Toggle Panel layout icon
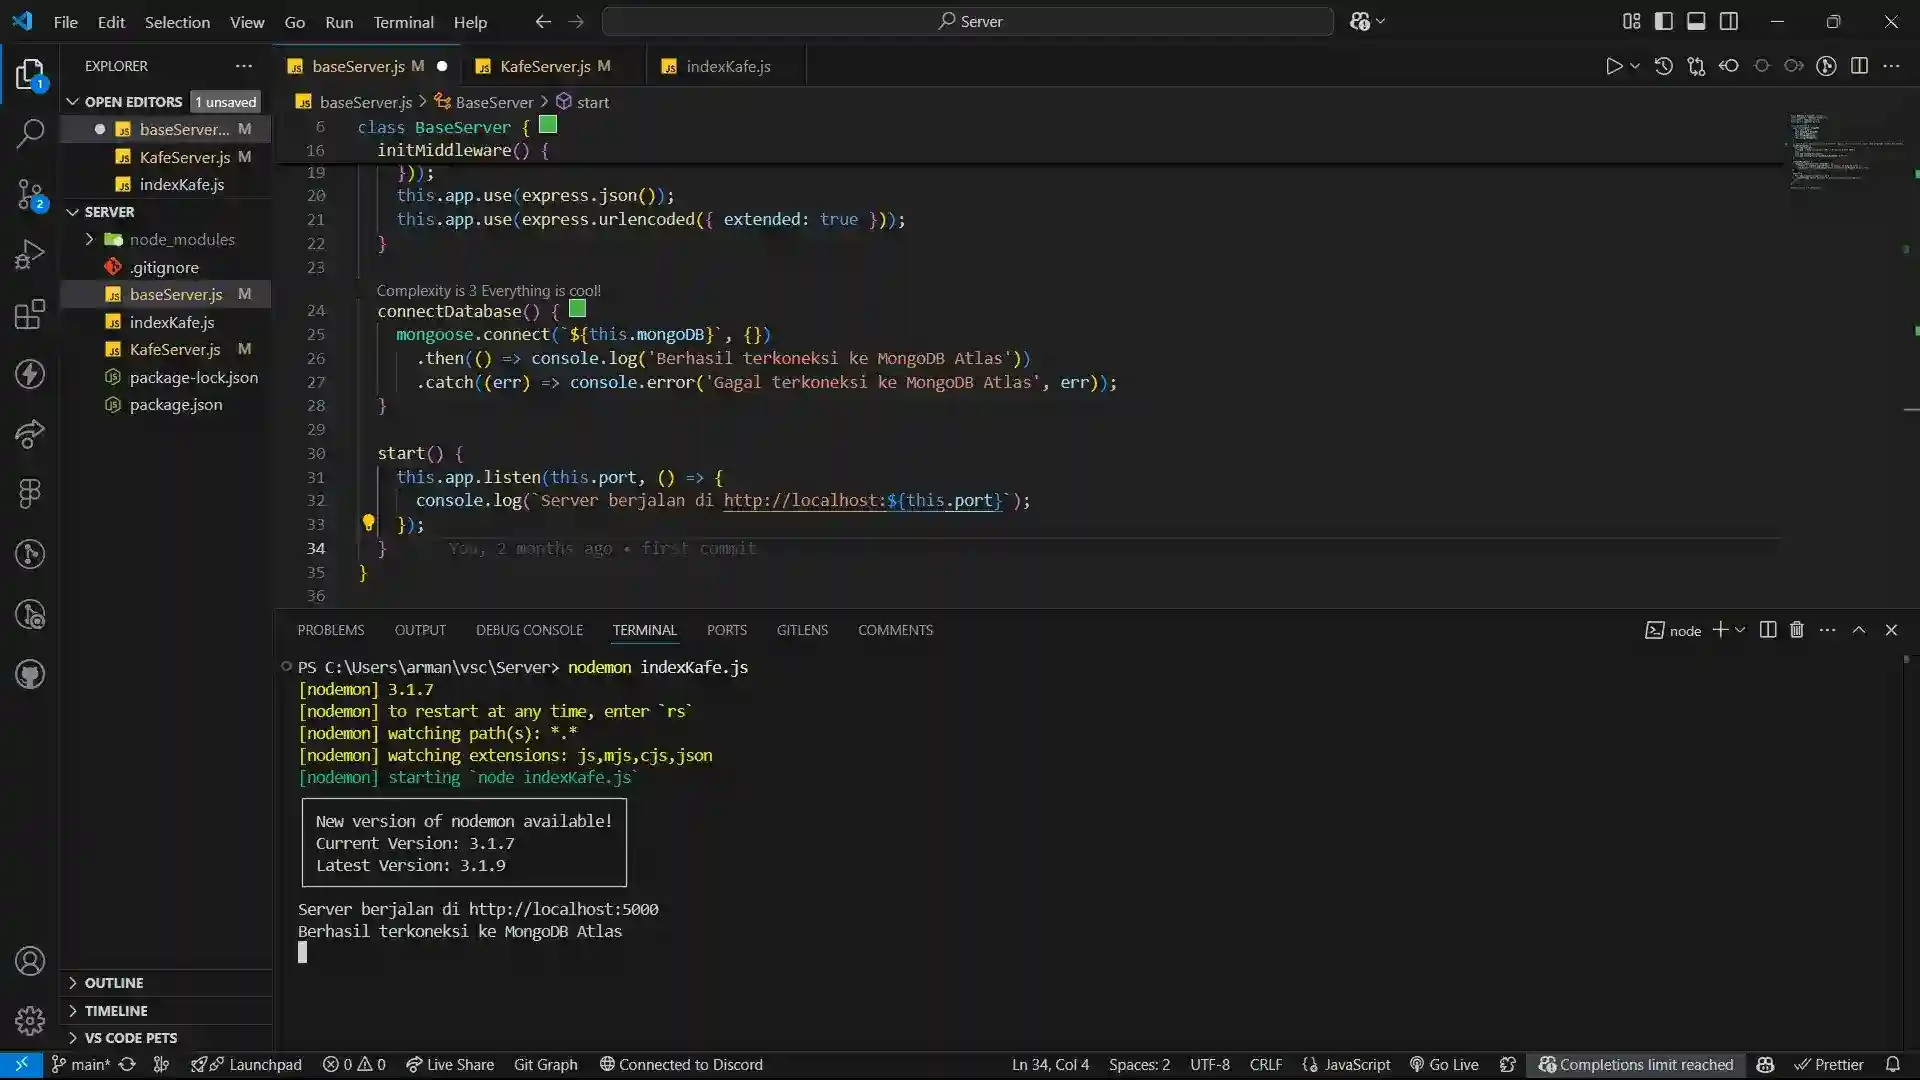The image size is (1920, 1080). [x=1696, y=21]
